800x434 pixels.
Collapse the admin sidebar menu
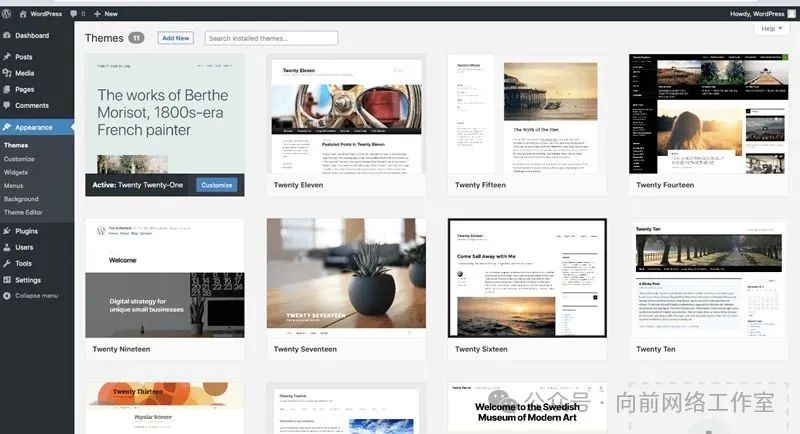(30, 296)
